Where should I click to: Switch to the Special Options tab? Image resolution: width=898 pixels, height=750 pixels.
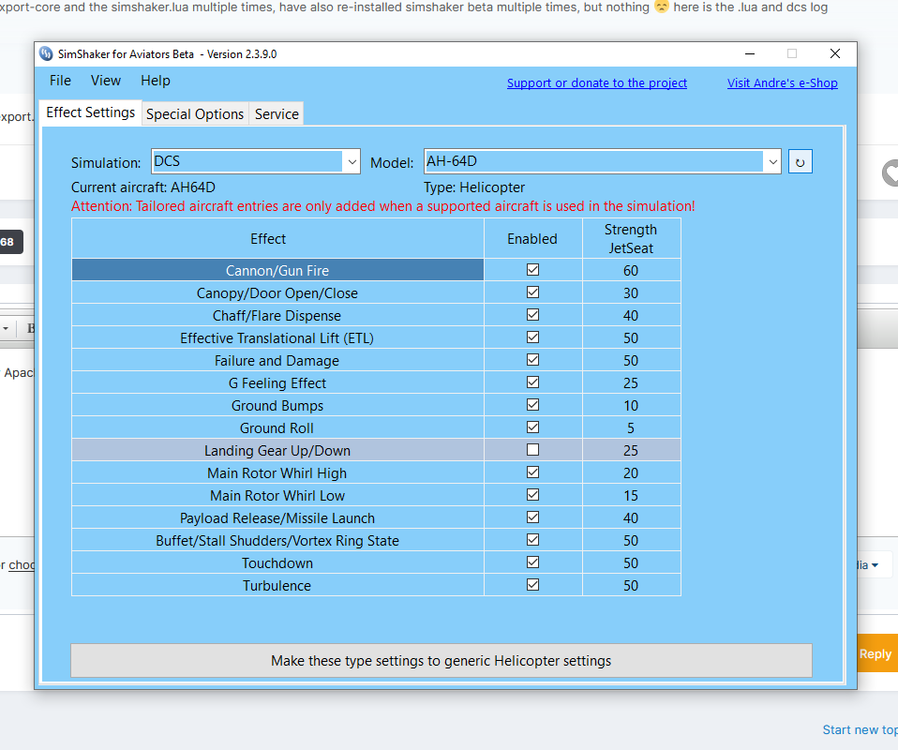[195, 113]
